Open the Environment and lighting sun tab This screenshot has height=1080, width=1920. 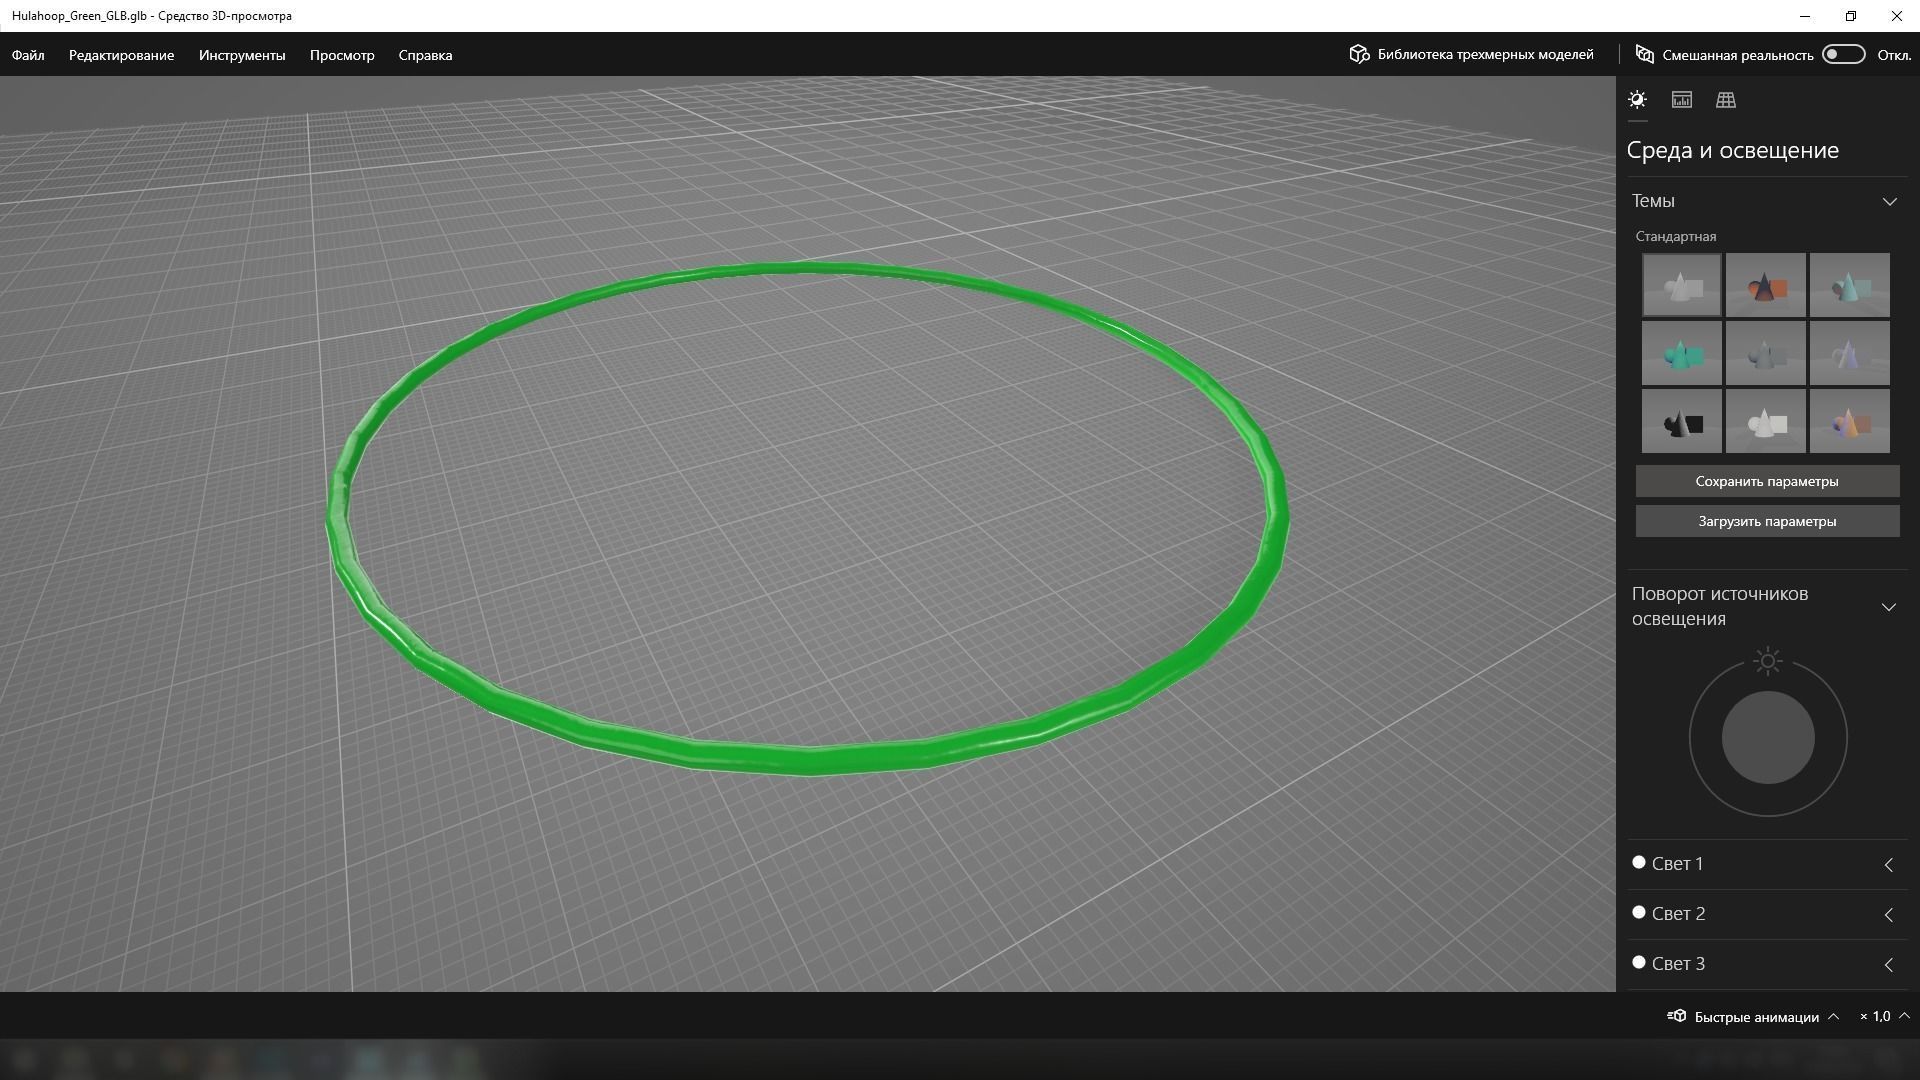(x=1637, y=100)
